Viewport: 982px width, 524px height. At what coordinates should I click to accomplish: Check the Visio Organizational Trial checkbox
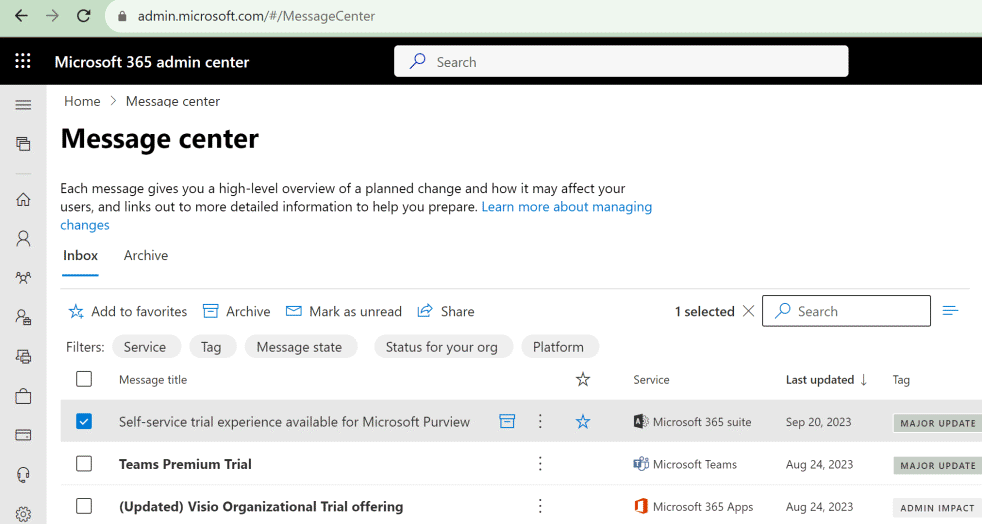tap(84, 506)
